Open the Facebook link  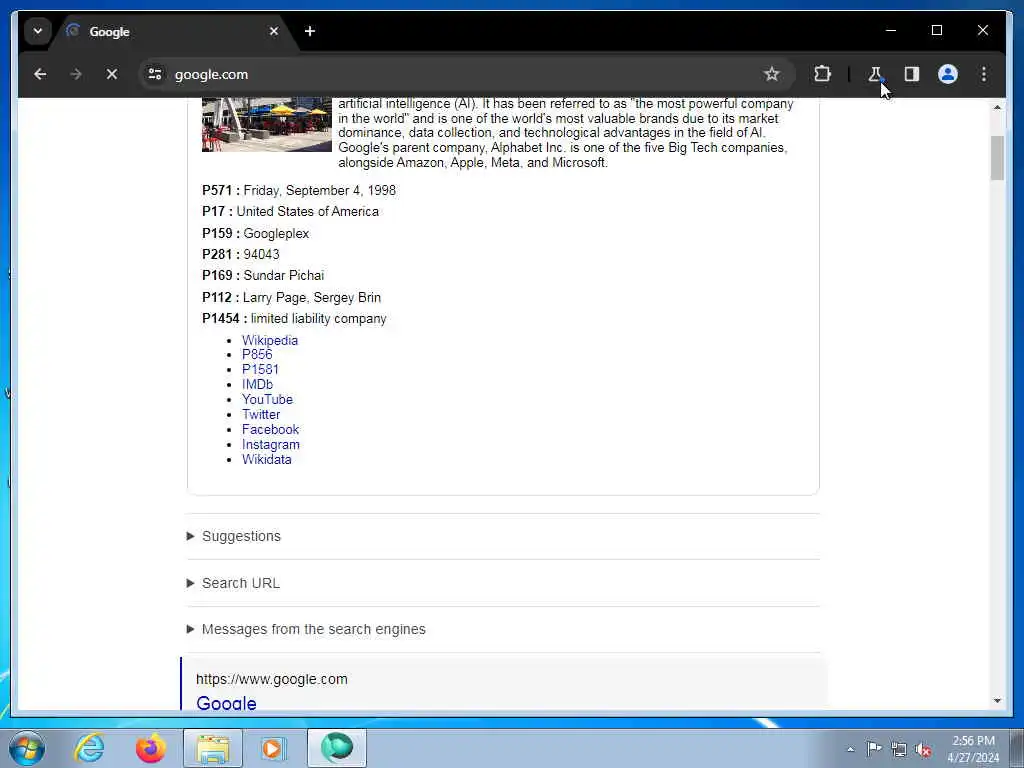[270, 430]
